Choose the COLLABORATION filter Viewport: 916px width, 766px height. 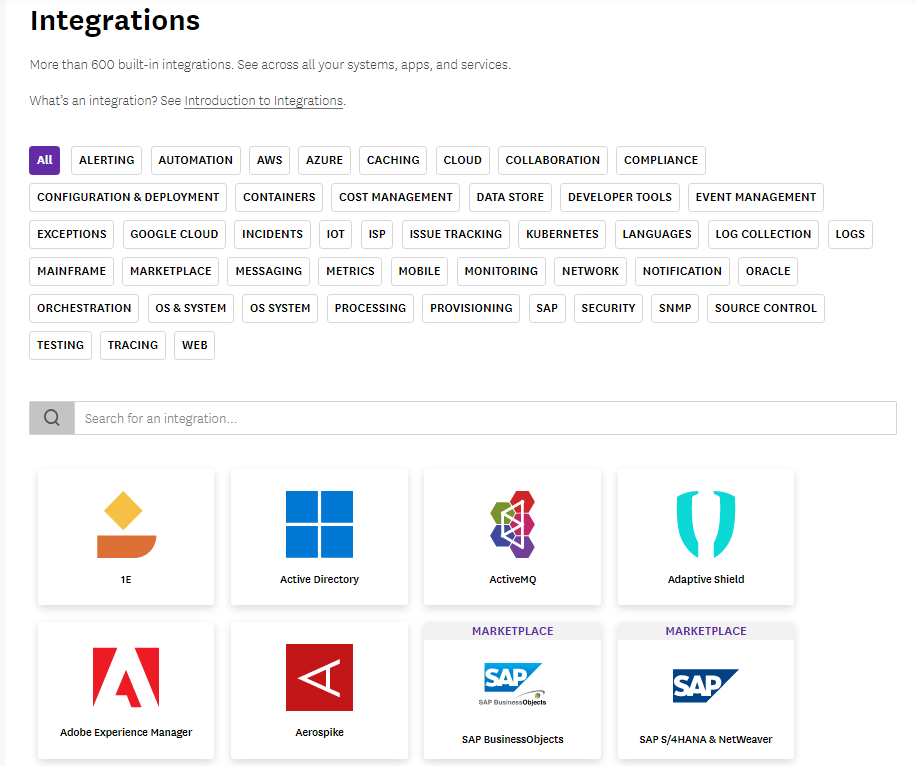click(x=553, y=160)
